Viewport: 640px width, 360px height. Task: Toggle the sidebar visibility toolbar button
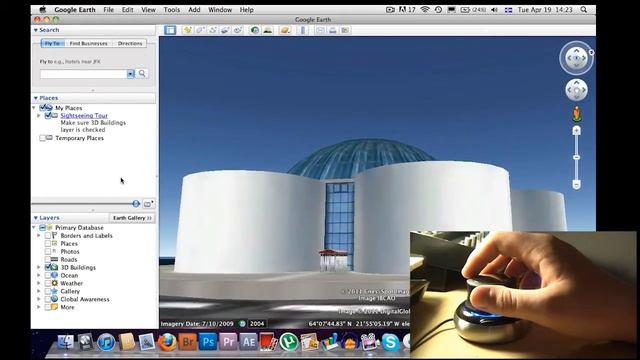click(170, 30)
